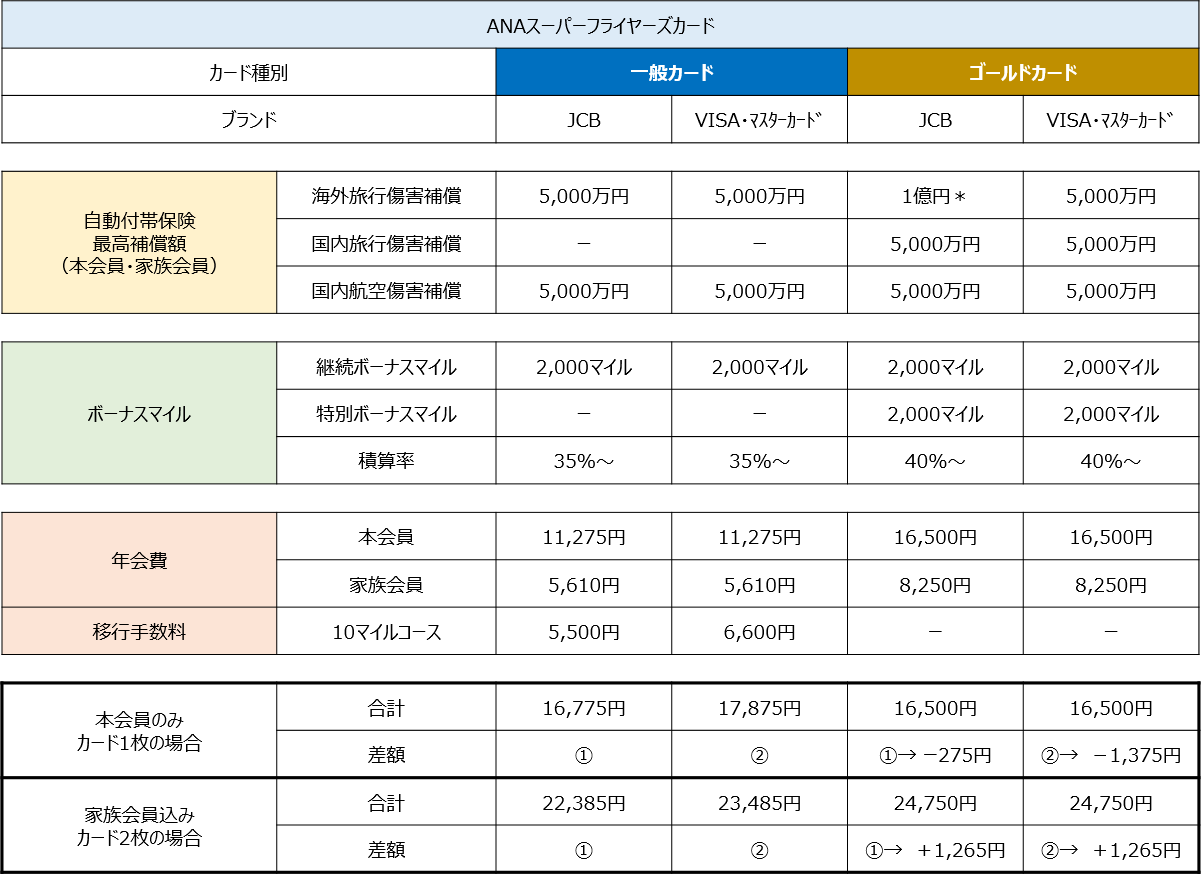Click the blue 一般カード column header

pos(672,72)
